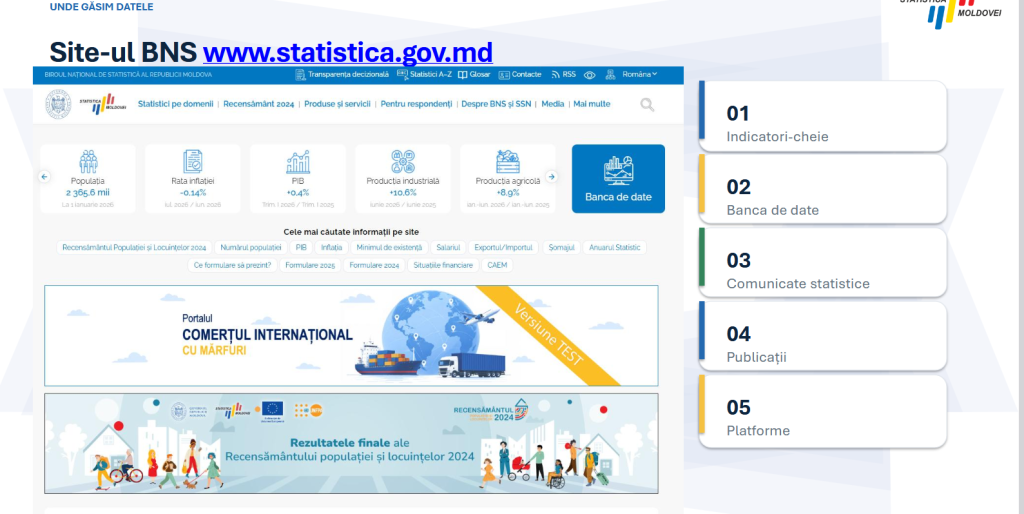Select card 03 Comunicate statistice

pyautogui.click(x=823, y=264)
